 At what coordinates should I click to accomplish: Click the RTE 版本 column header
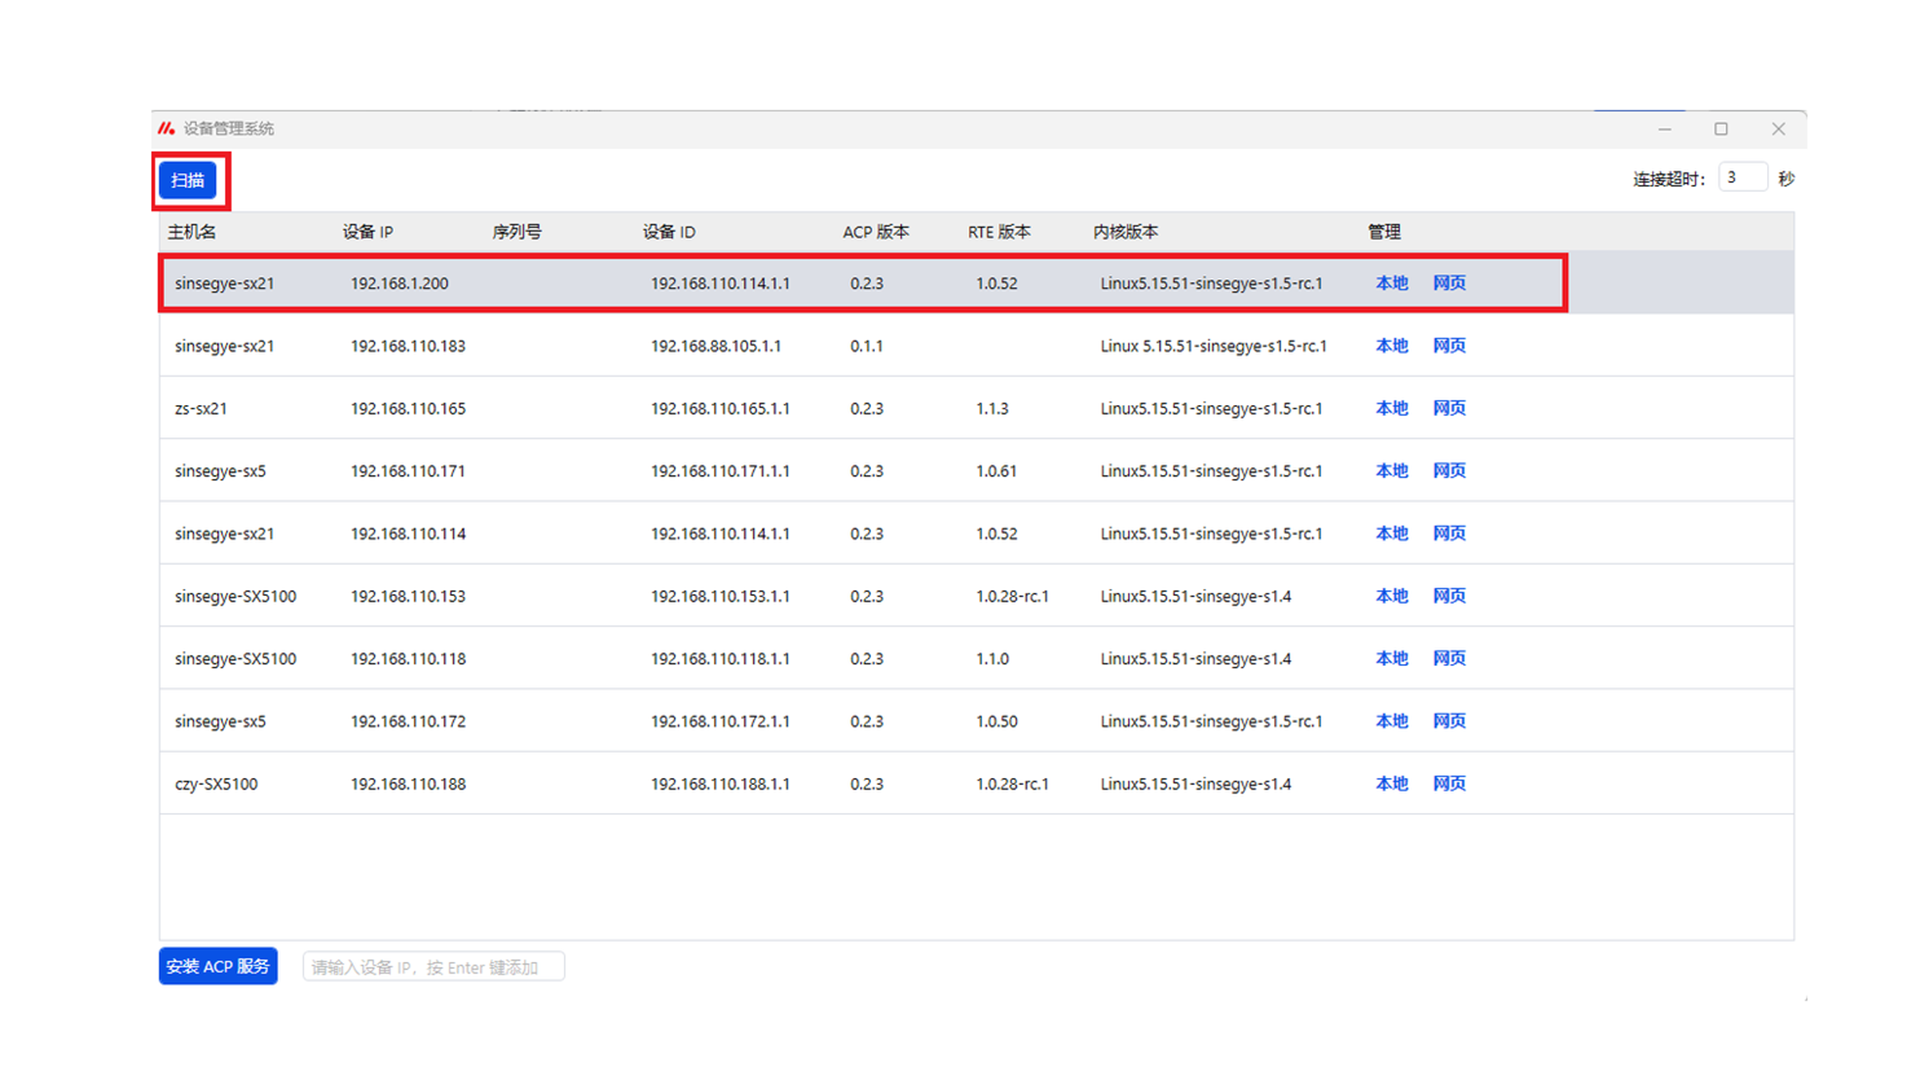pyautogui.click(x=998, y=232)
